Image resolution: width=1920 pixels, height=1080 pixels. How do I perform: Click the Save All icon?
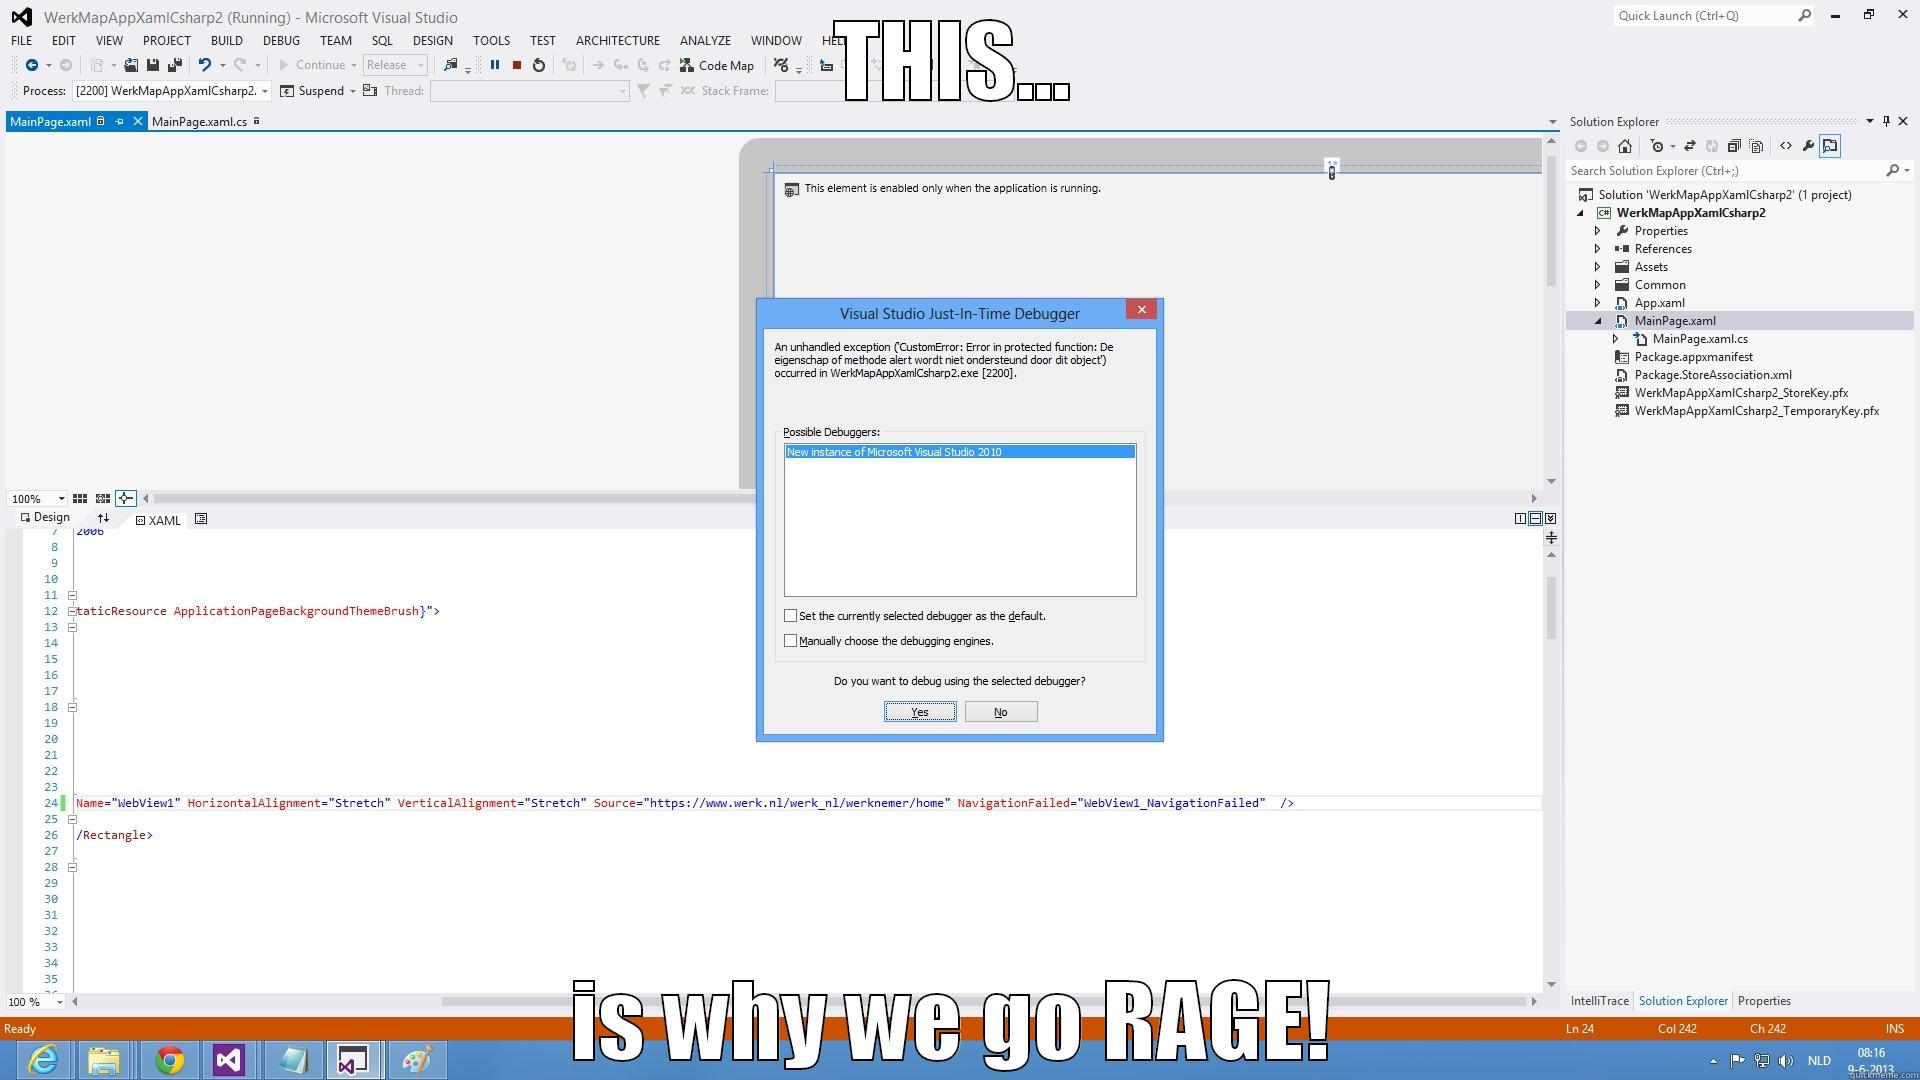[x=175, y=65]
